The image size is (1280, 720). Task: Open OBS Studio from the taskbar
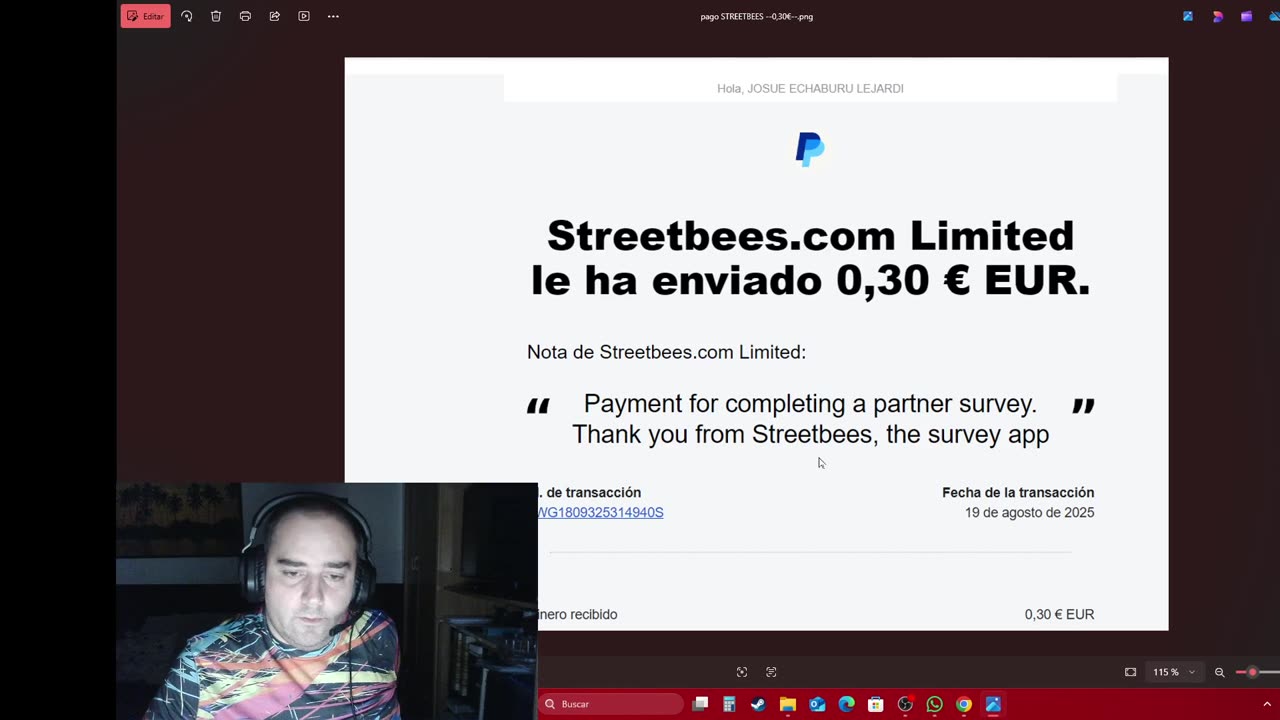pos(905,704)
